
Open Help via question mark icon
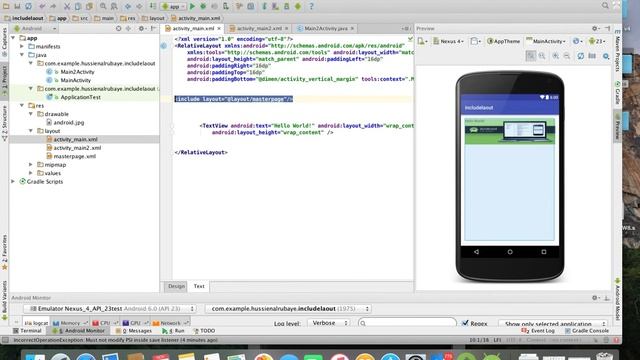[311, 6]
